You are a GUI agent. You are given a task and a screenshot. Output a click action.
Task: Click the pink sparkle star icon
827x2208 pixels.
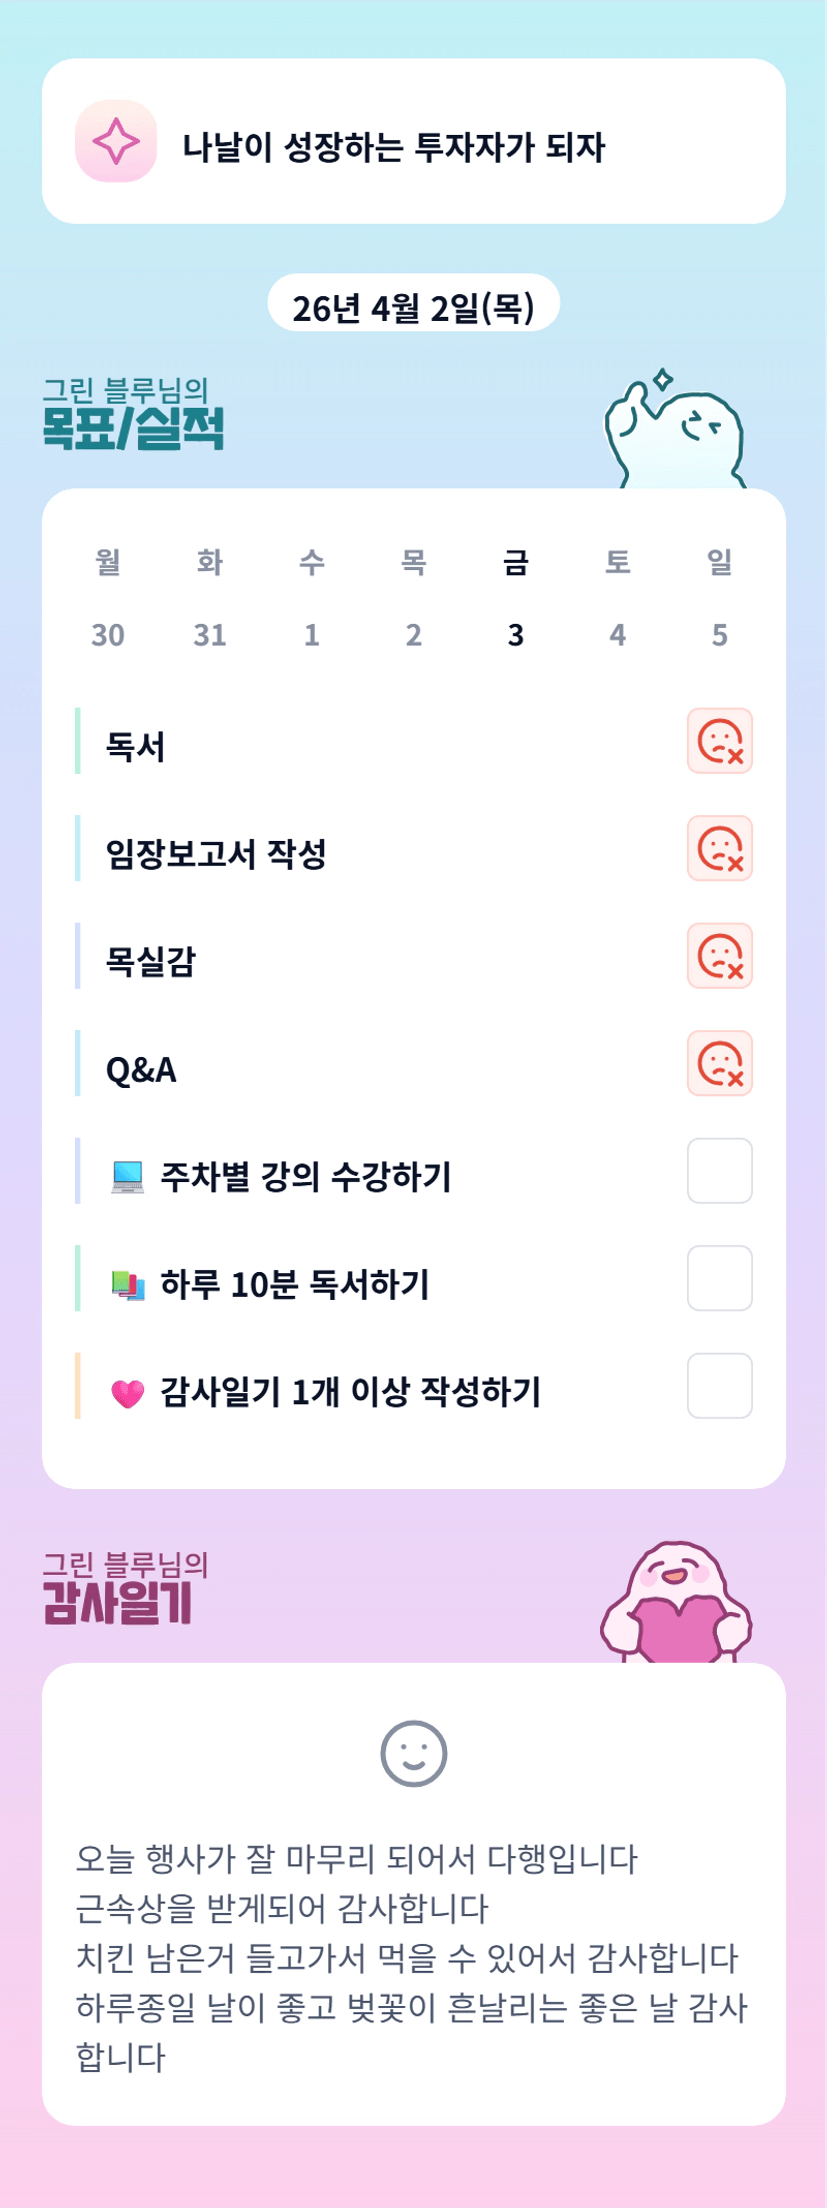coord(116,141)
